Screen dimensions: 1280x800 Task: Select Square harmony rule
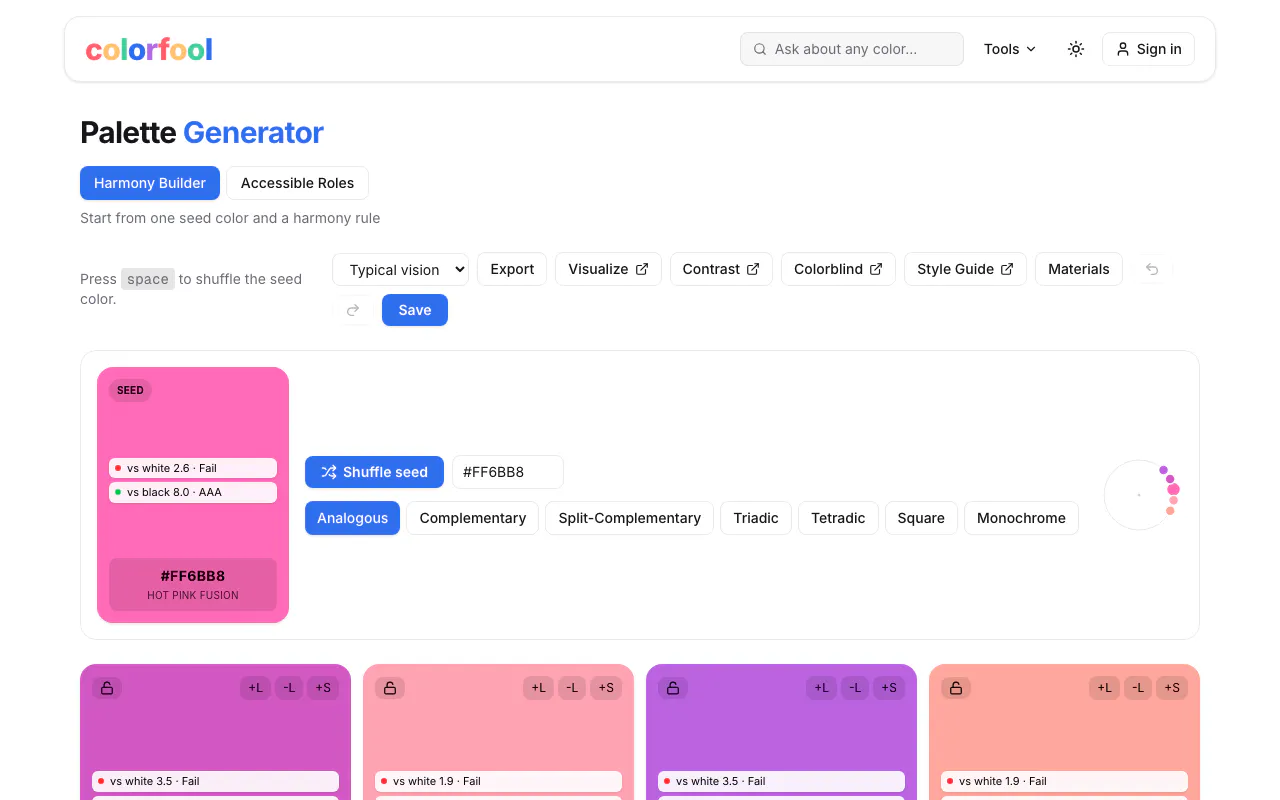(x=921, y=518)
